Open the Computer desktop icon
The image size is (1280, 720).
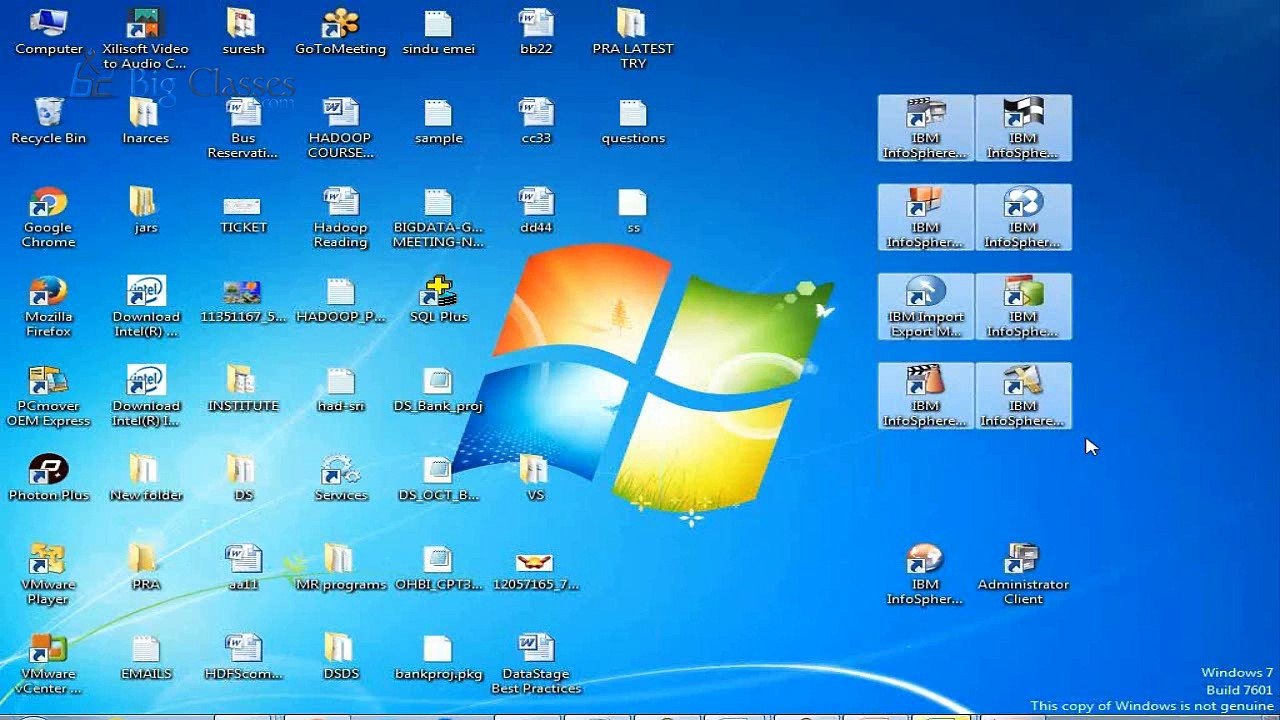[x=48, y=33]
